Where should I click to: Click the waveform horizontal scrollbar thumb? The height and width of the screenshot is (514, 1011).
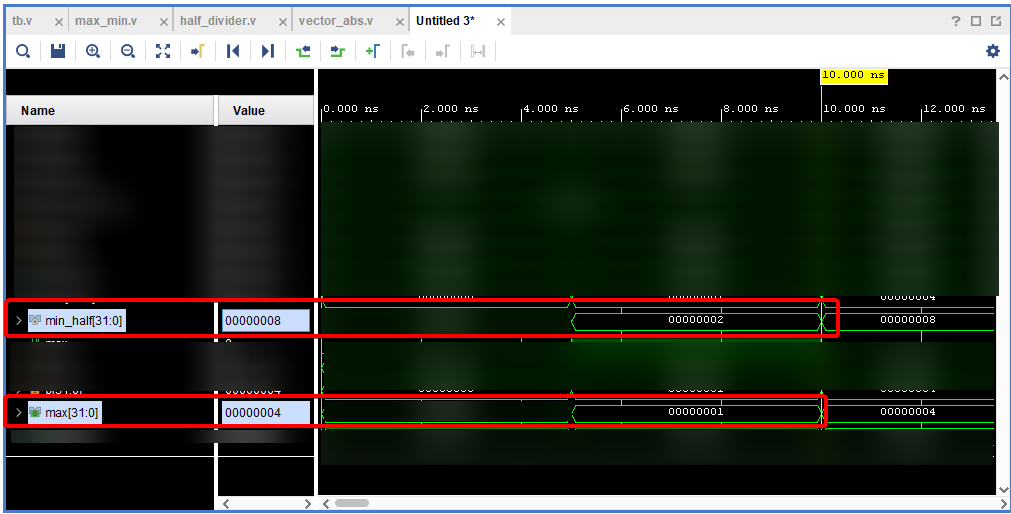pos(352,503)
